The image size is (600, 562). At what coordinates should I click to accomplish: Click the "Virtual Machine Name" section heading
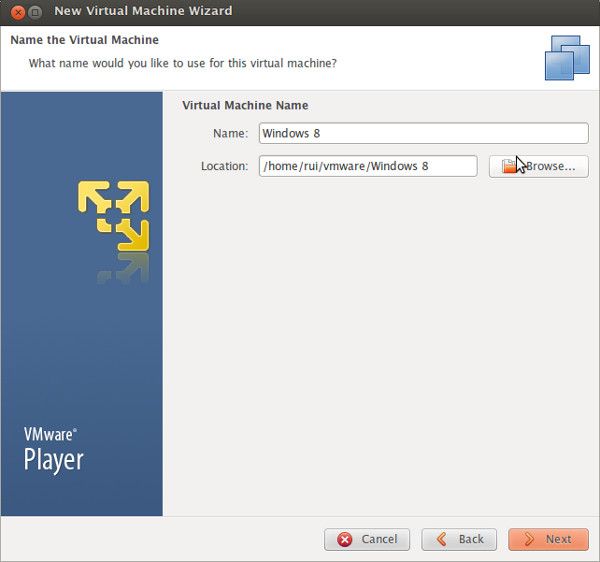click(245, 105)
